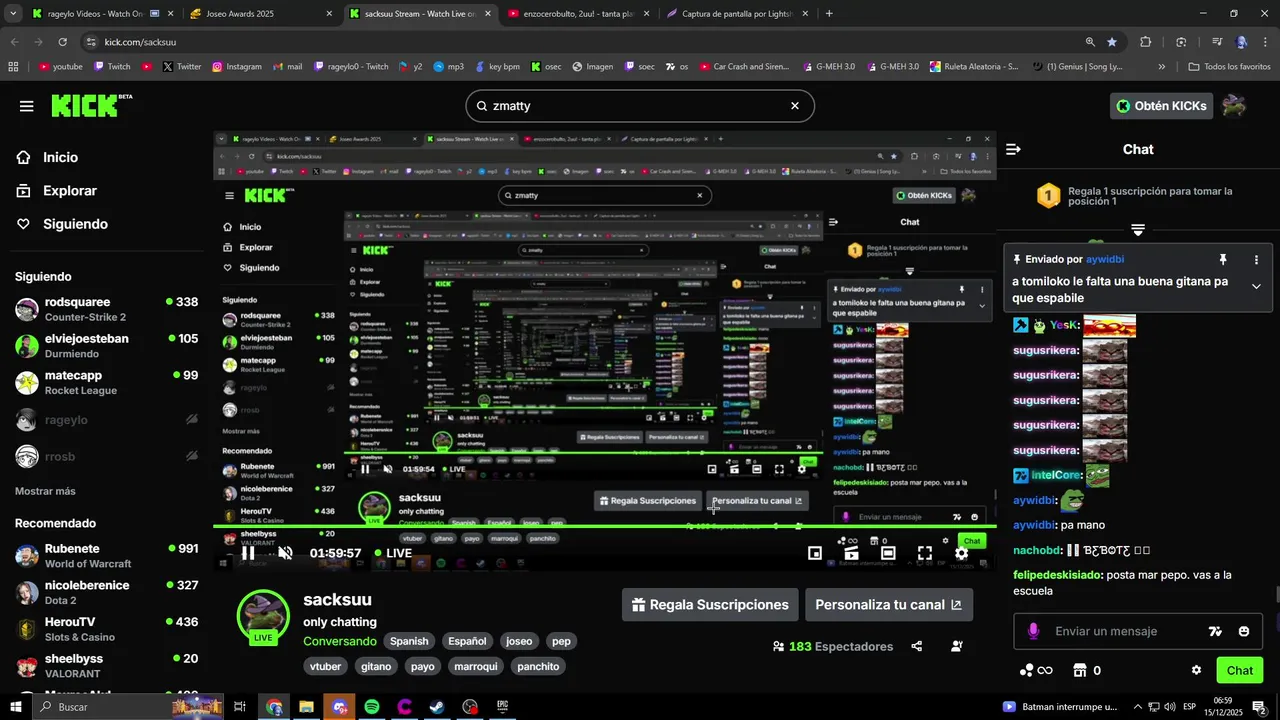Click the search box containing zmatty
Screen dimensions: 1280x720
point(640,106)
